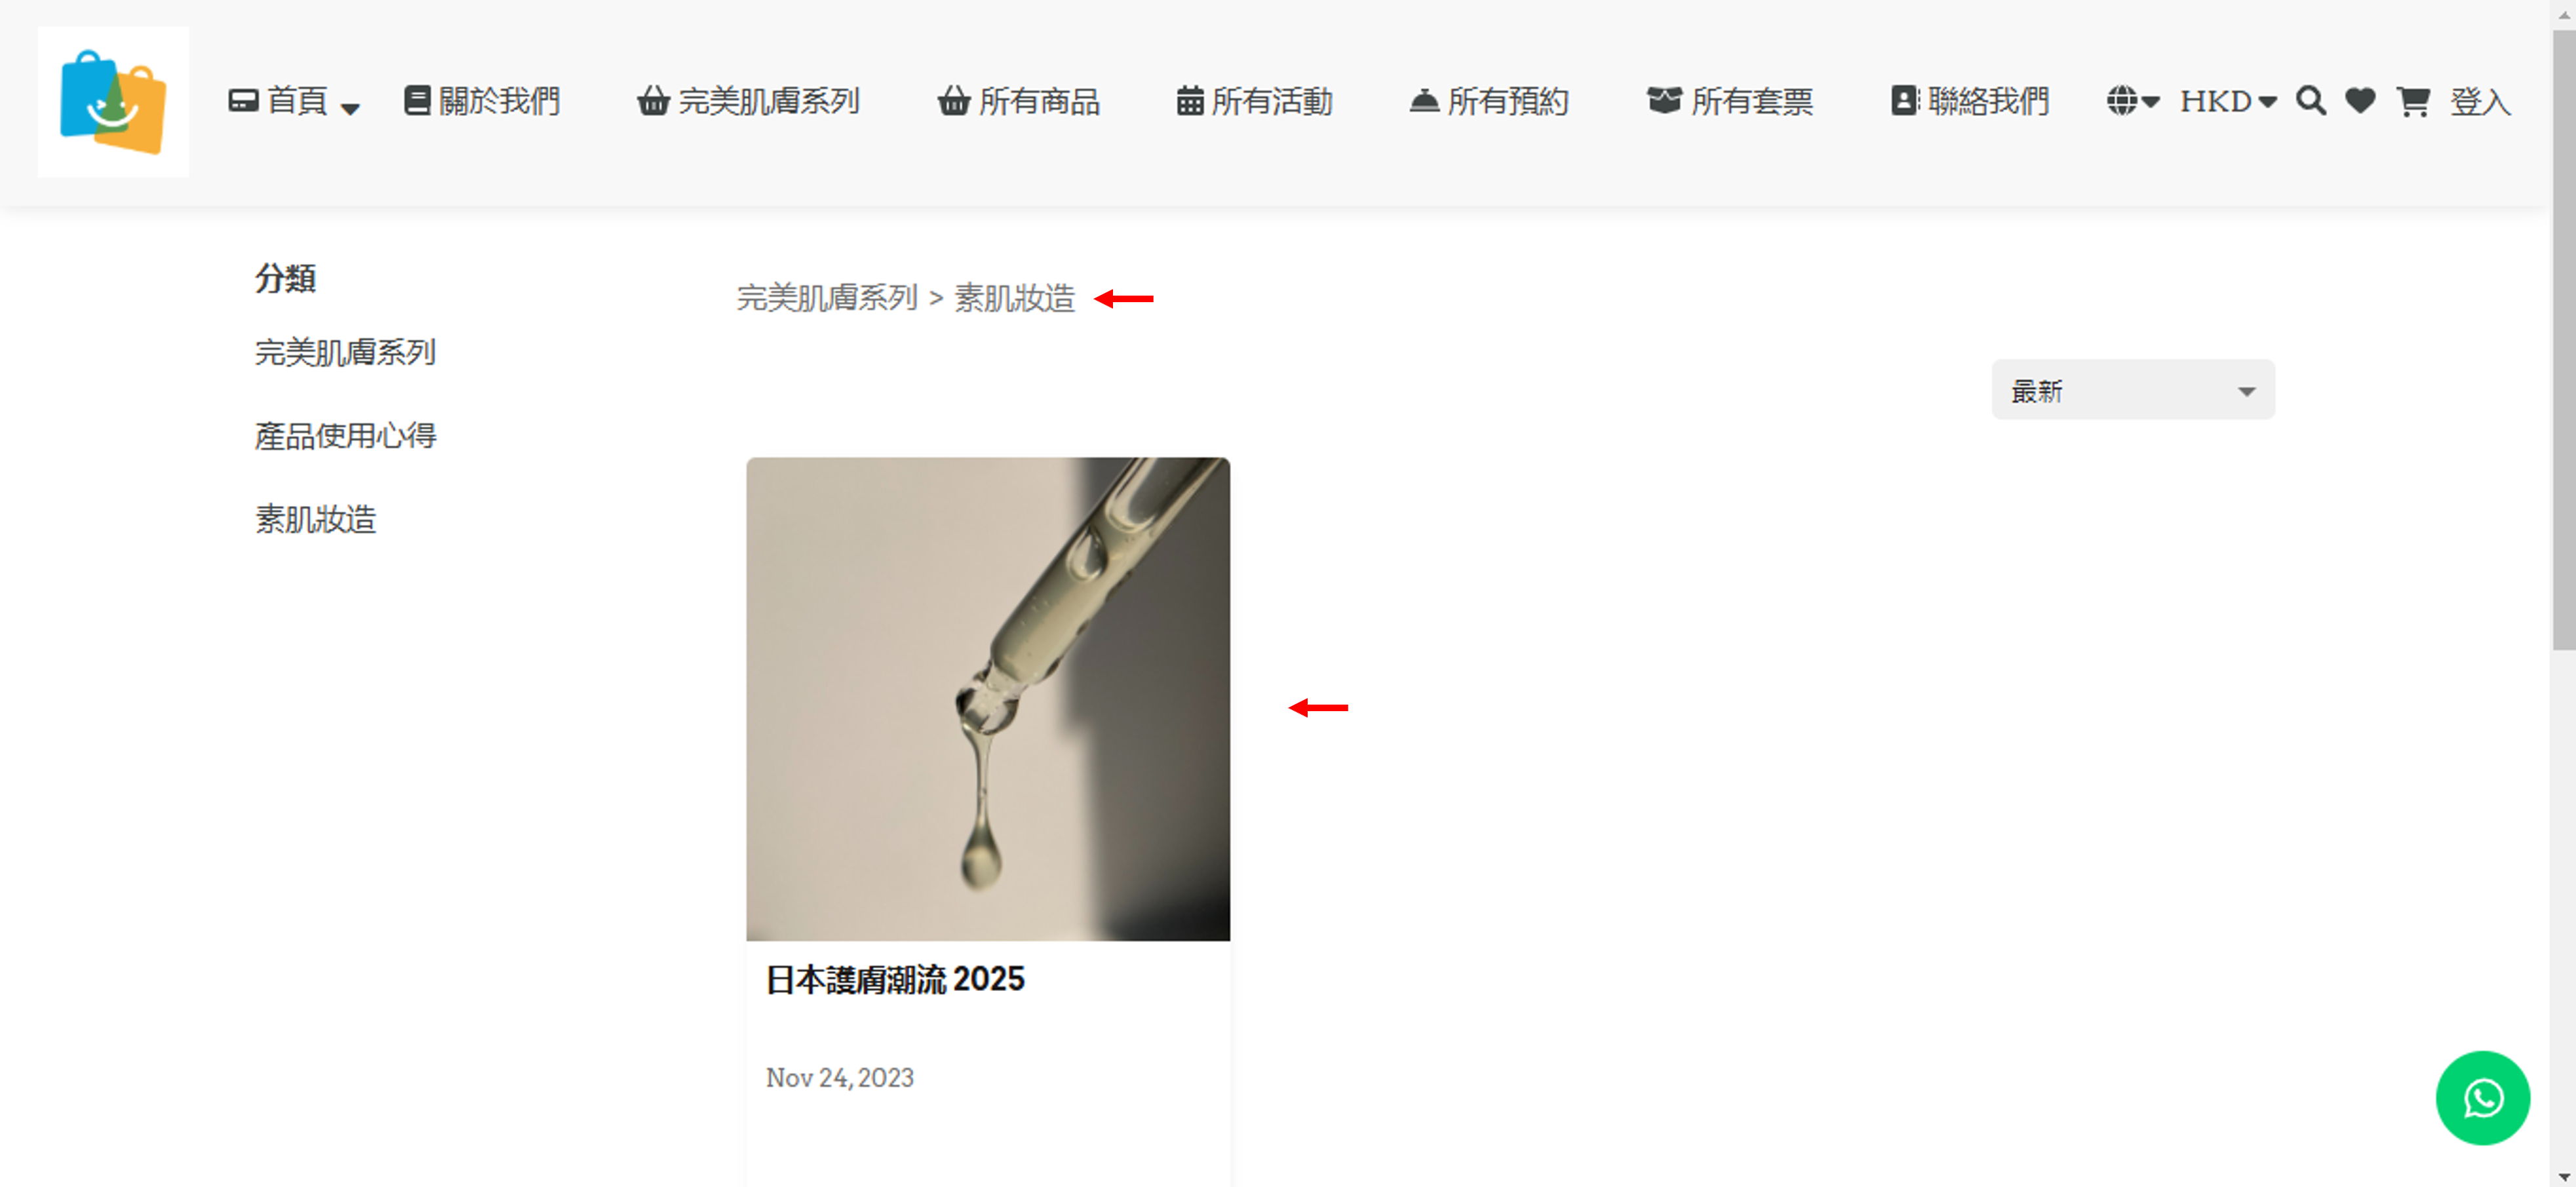
Task: Open the HKD currency dropdown
Action: tap(2228, 101)
